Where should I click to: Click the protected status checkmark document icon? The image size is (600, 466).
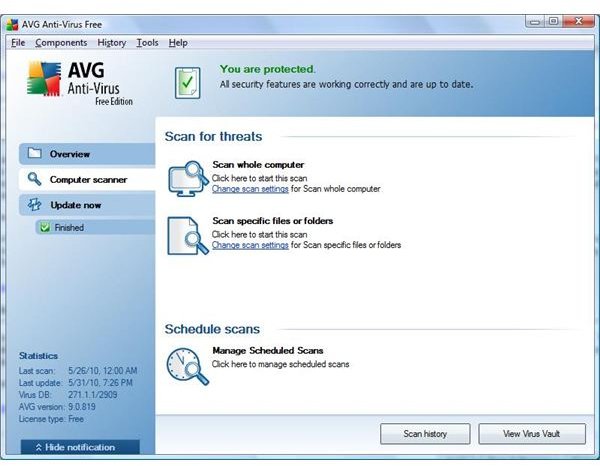point(188,83)
